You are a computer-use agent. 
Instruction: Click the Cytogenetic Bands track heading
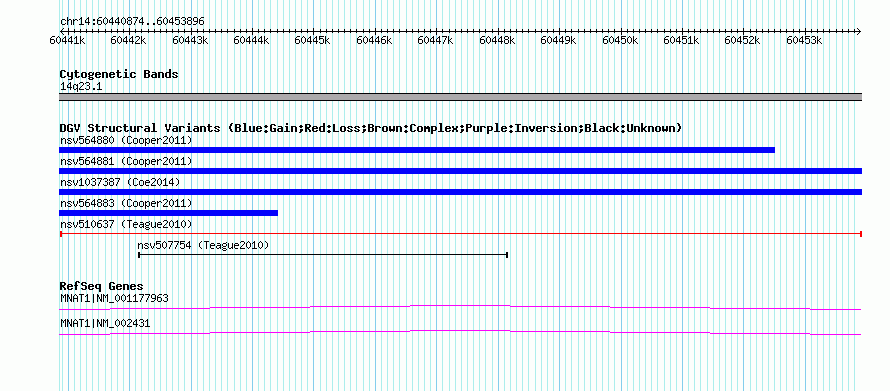pyautogui.click(x=119, y=74)
